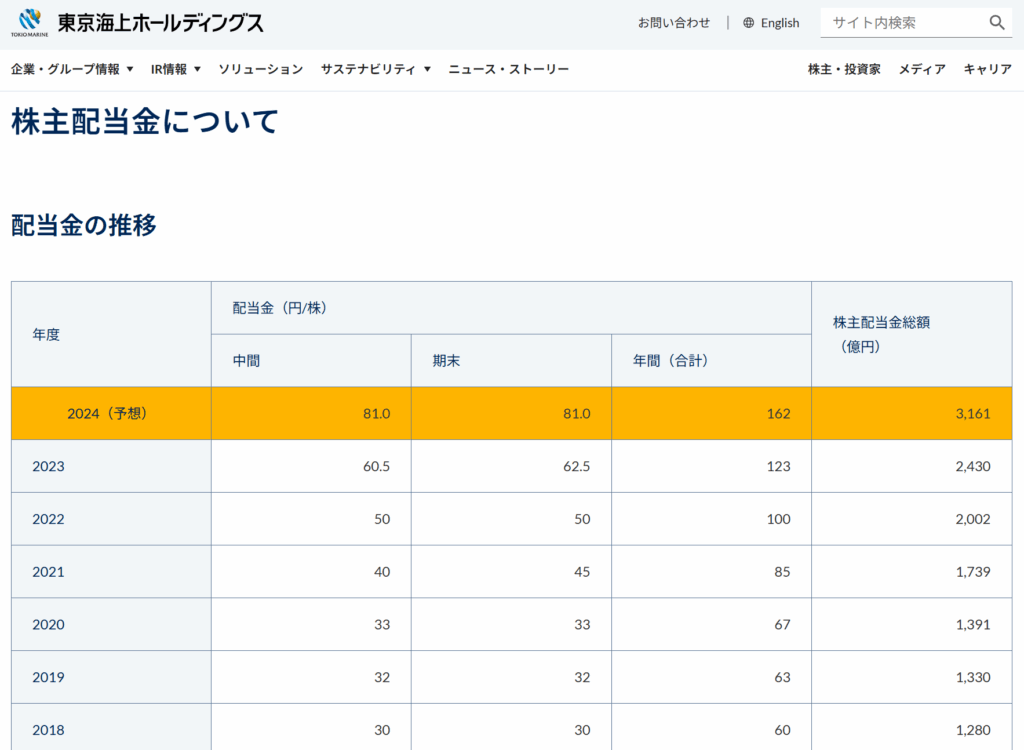Click the 期末 column header

511,361
